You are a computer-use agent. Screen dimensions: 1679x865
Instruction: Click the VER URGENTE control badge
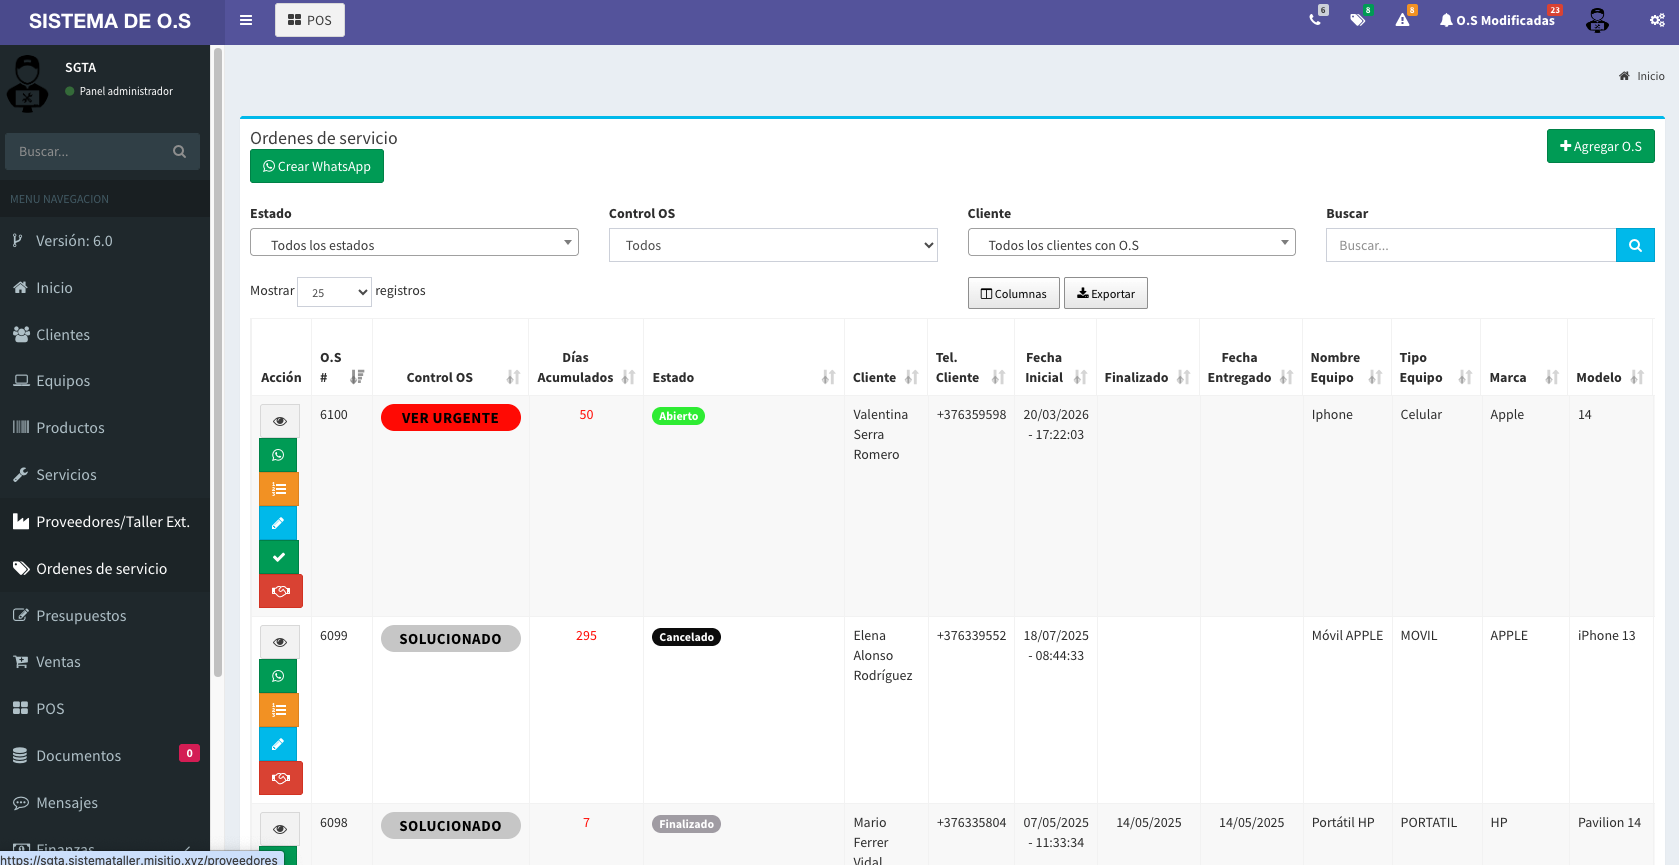tap(451, 418)
